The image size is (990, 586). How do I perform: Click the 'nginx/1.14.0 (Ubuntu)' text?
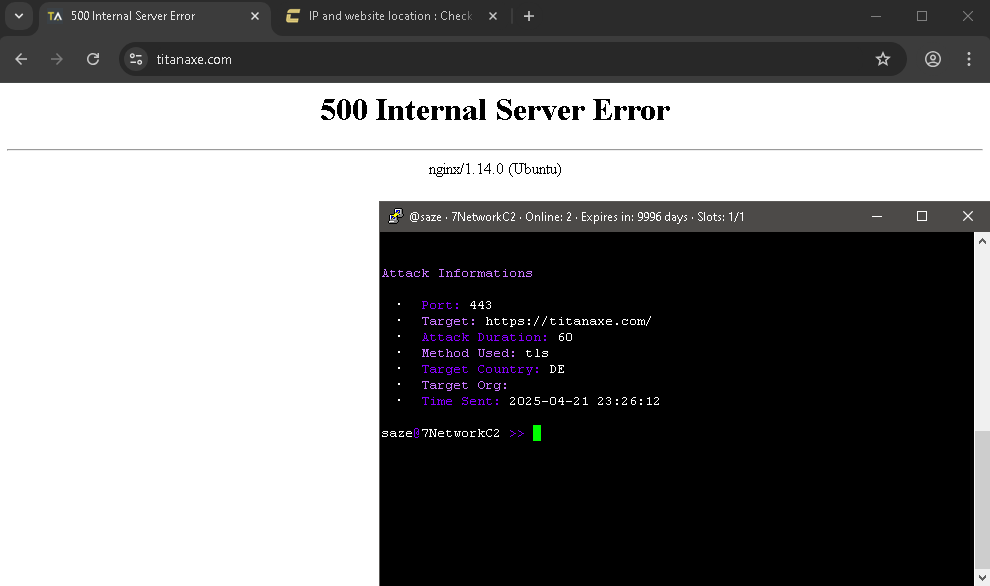(x=495, y=169)
